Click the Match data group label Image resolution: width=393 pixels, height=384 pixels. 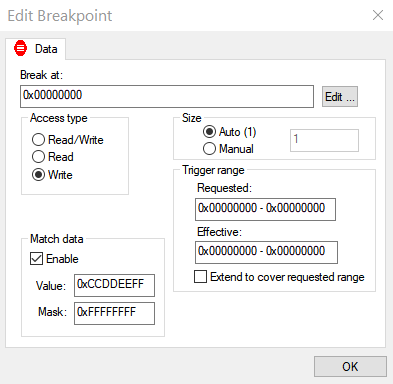(57, 239)
